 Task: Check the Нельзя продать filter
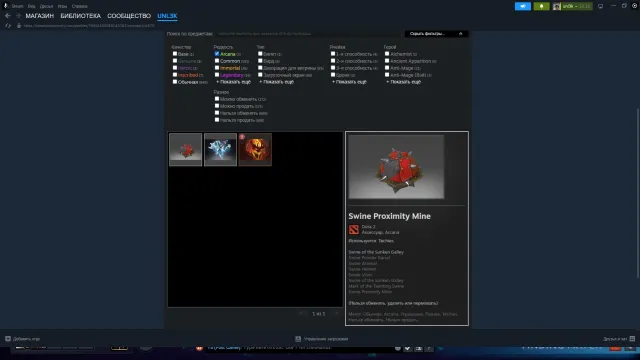(x=217, y=120)
